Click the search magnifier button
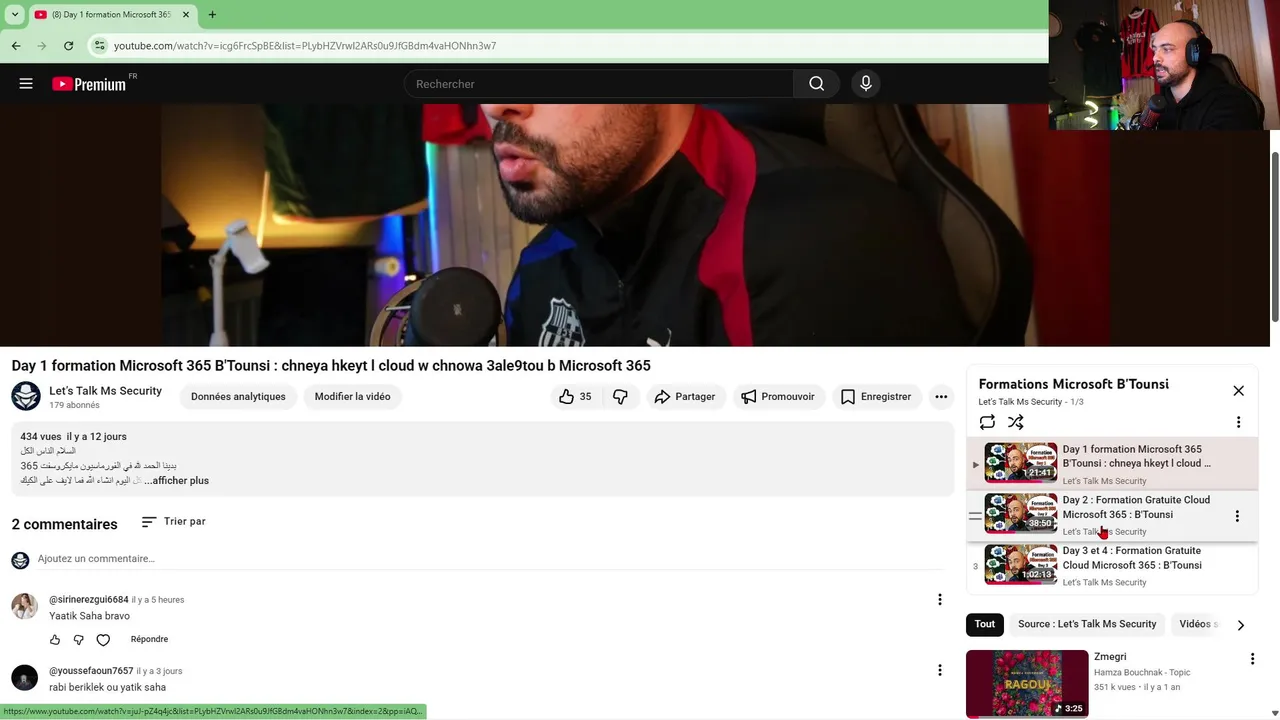The width and height of the screenshot is (1280, 720). 817,84
